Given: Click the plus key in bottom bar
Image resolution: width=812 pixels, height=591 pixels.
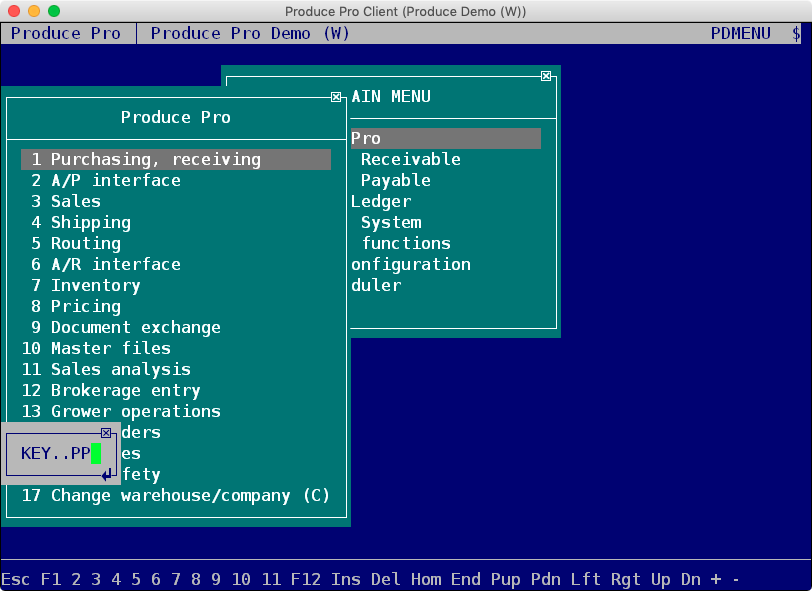Looking at the screenshot, I should [716, 579].
